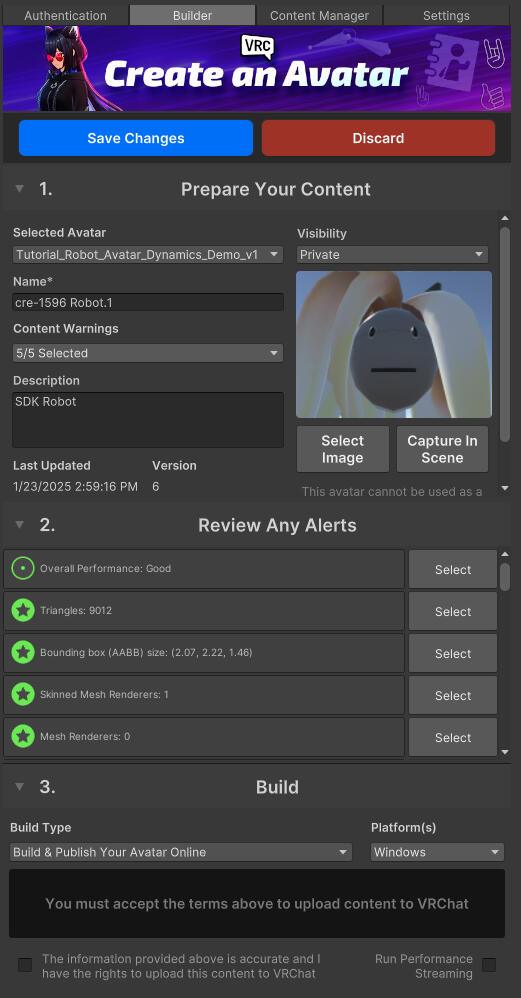Open the Settings tab
The image size is (521, 998).
447,15
